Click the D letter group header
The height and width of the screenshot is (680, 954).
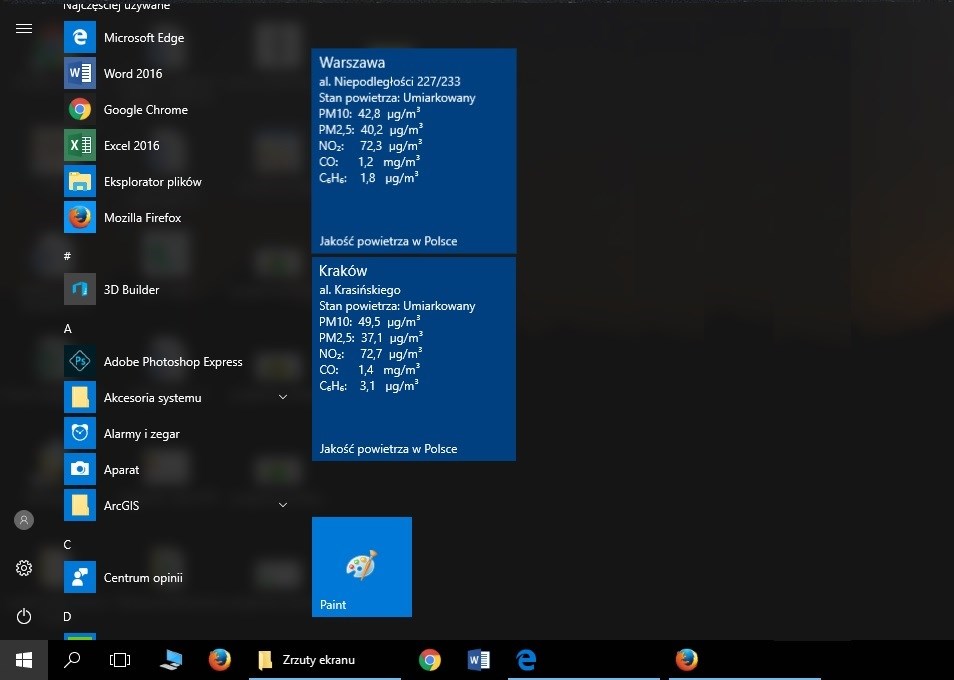68,616
